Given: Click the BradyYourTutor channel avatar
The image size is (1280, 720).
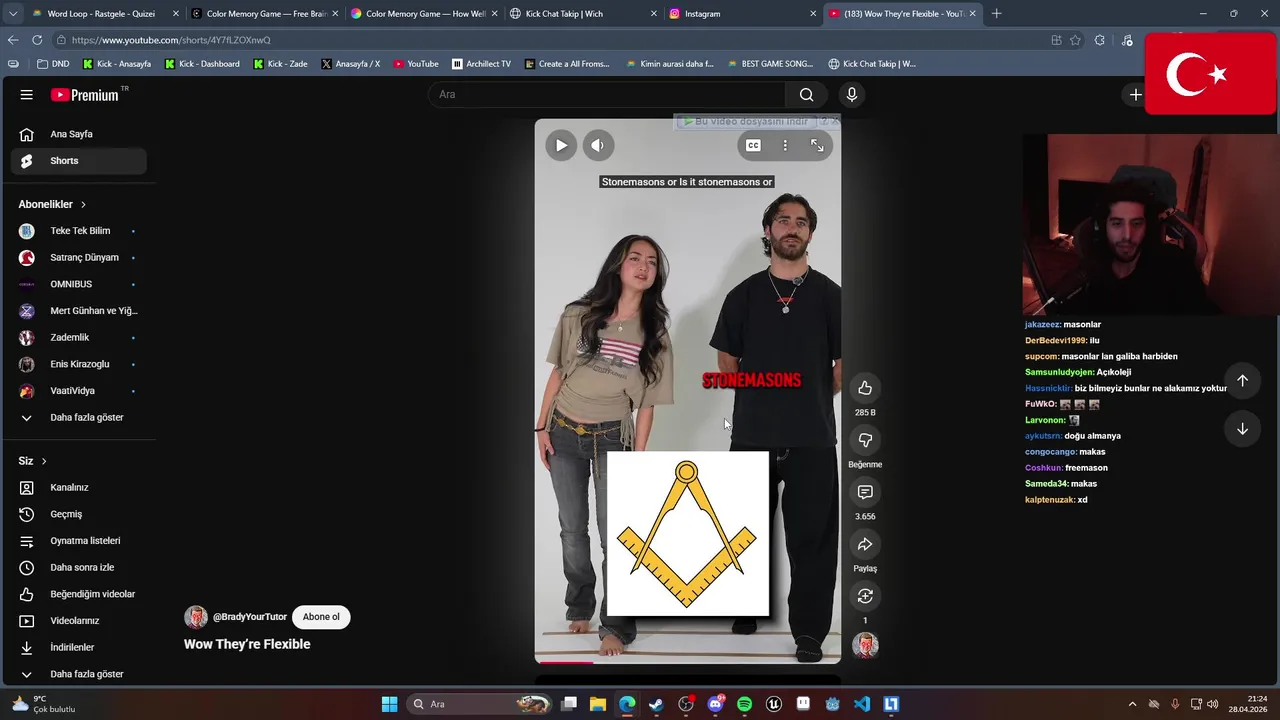Looking at the screenshot, I should click(x=196, y=617).
